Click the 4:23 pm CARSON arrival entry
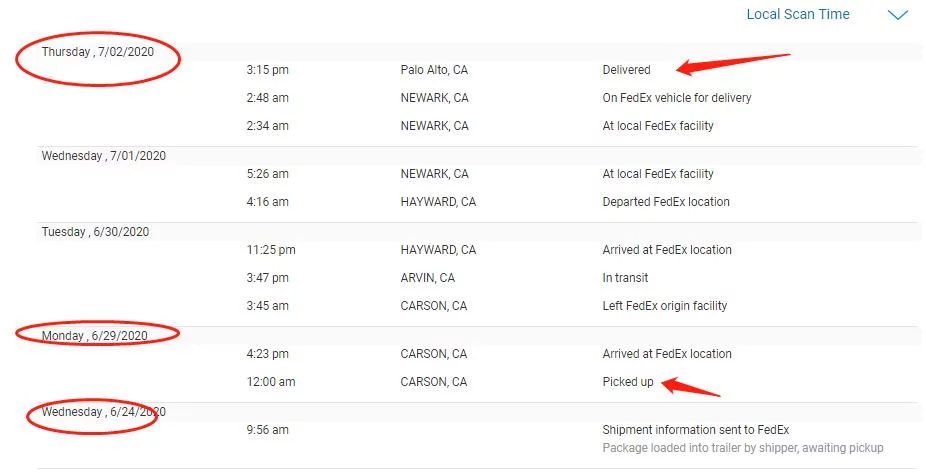The width and height of the screenshot is (926, 473). [667, 354]
